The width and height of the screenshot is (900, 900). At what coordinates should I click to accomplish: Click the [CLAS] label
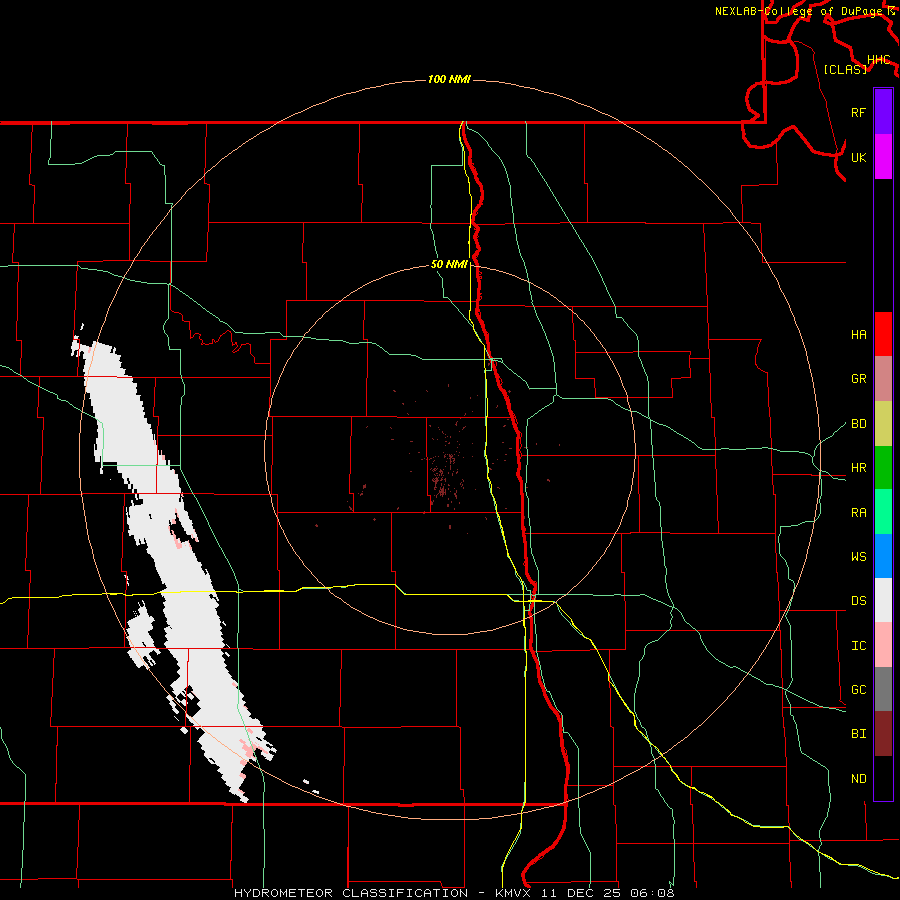(x=845, y=69)
